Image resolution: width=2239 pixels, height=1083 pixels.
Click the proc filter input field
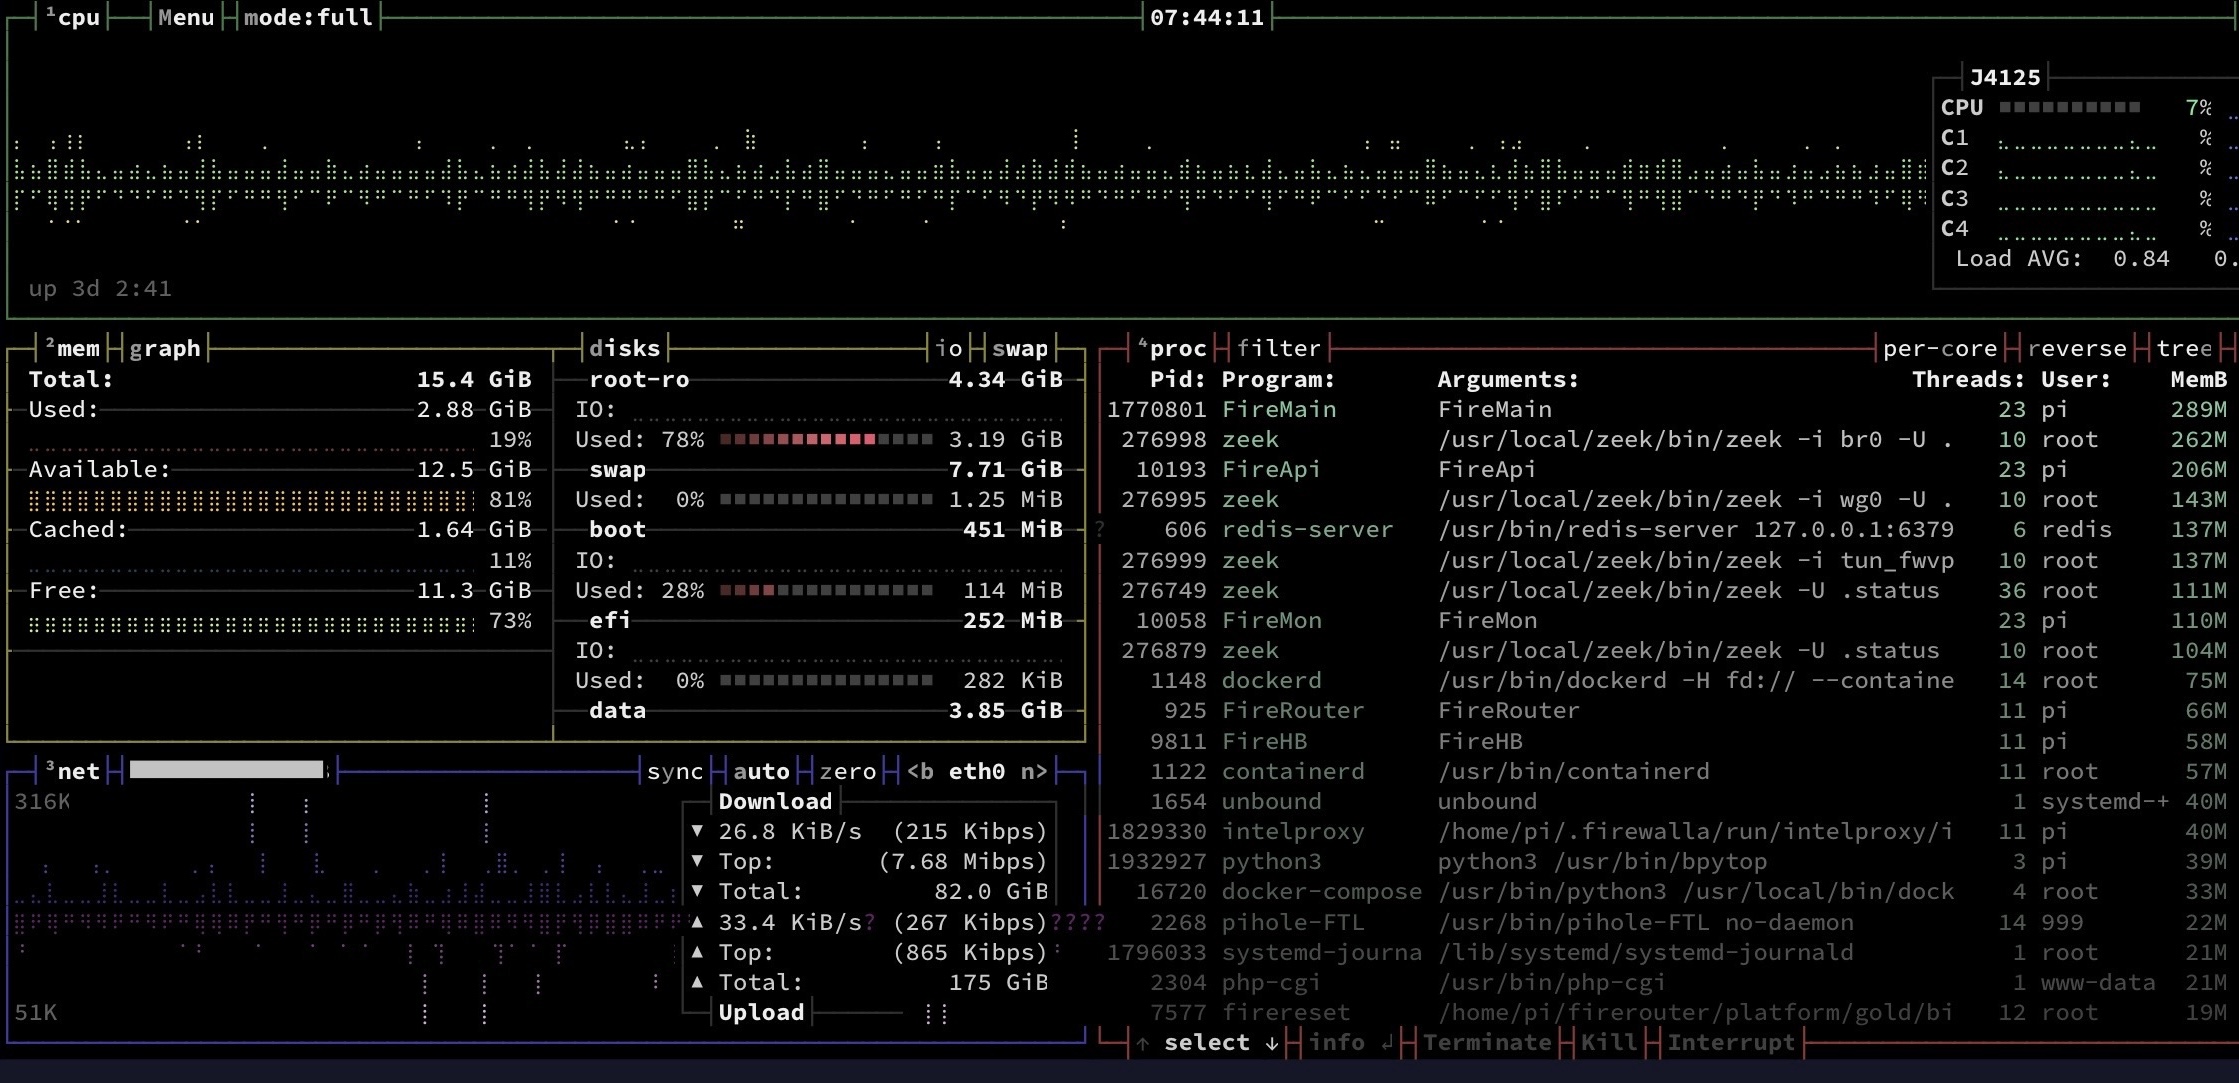pos(1278,348)
